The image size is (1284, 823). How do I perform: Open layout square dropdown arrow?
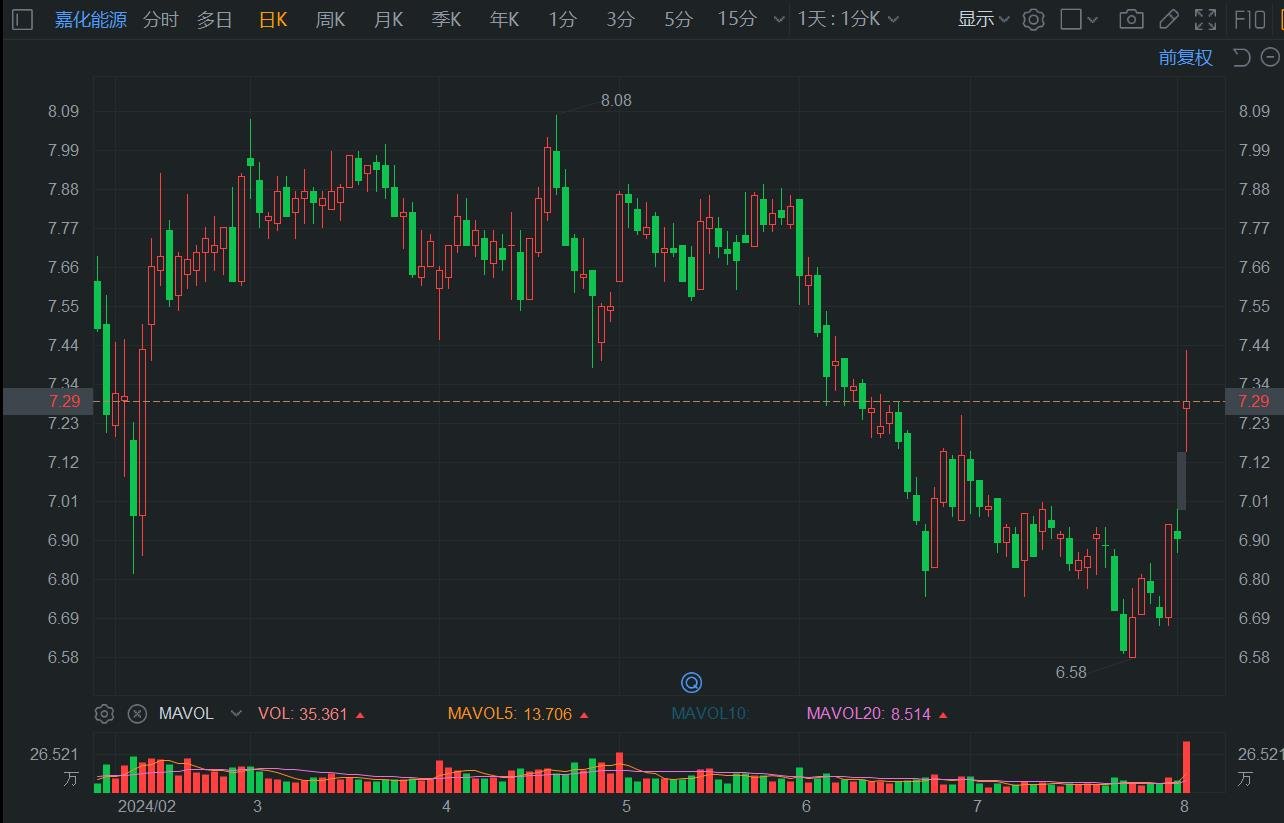click(1092, 19)
